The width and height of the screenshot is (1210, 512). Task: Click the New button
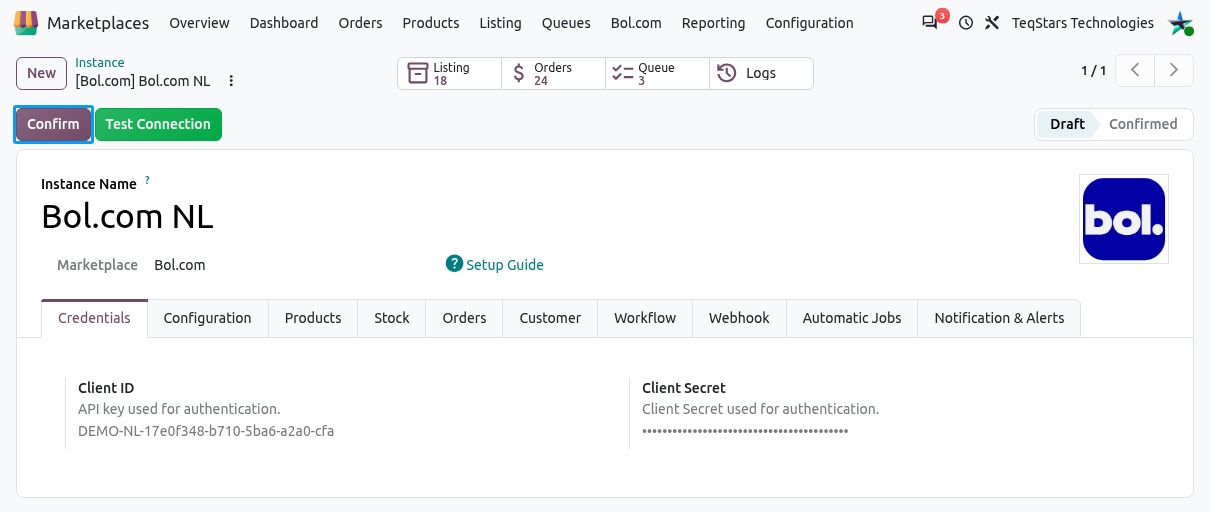[x=41, y=73]
